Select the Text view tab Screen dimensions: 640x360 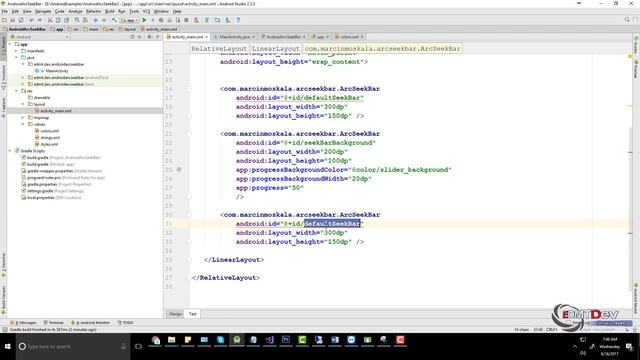click(x=192, y=314)
